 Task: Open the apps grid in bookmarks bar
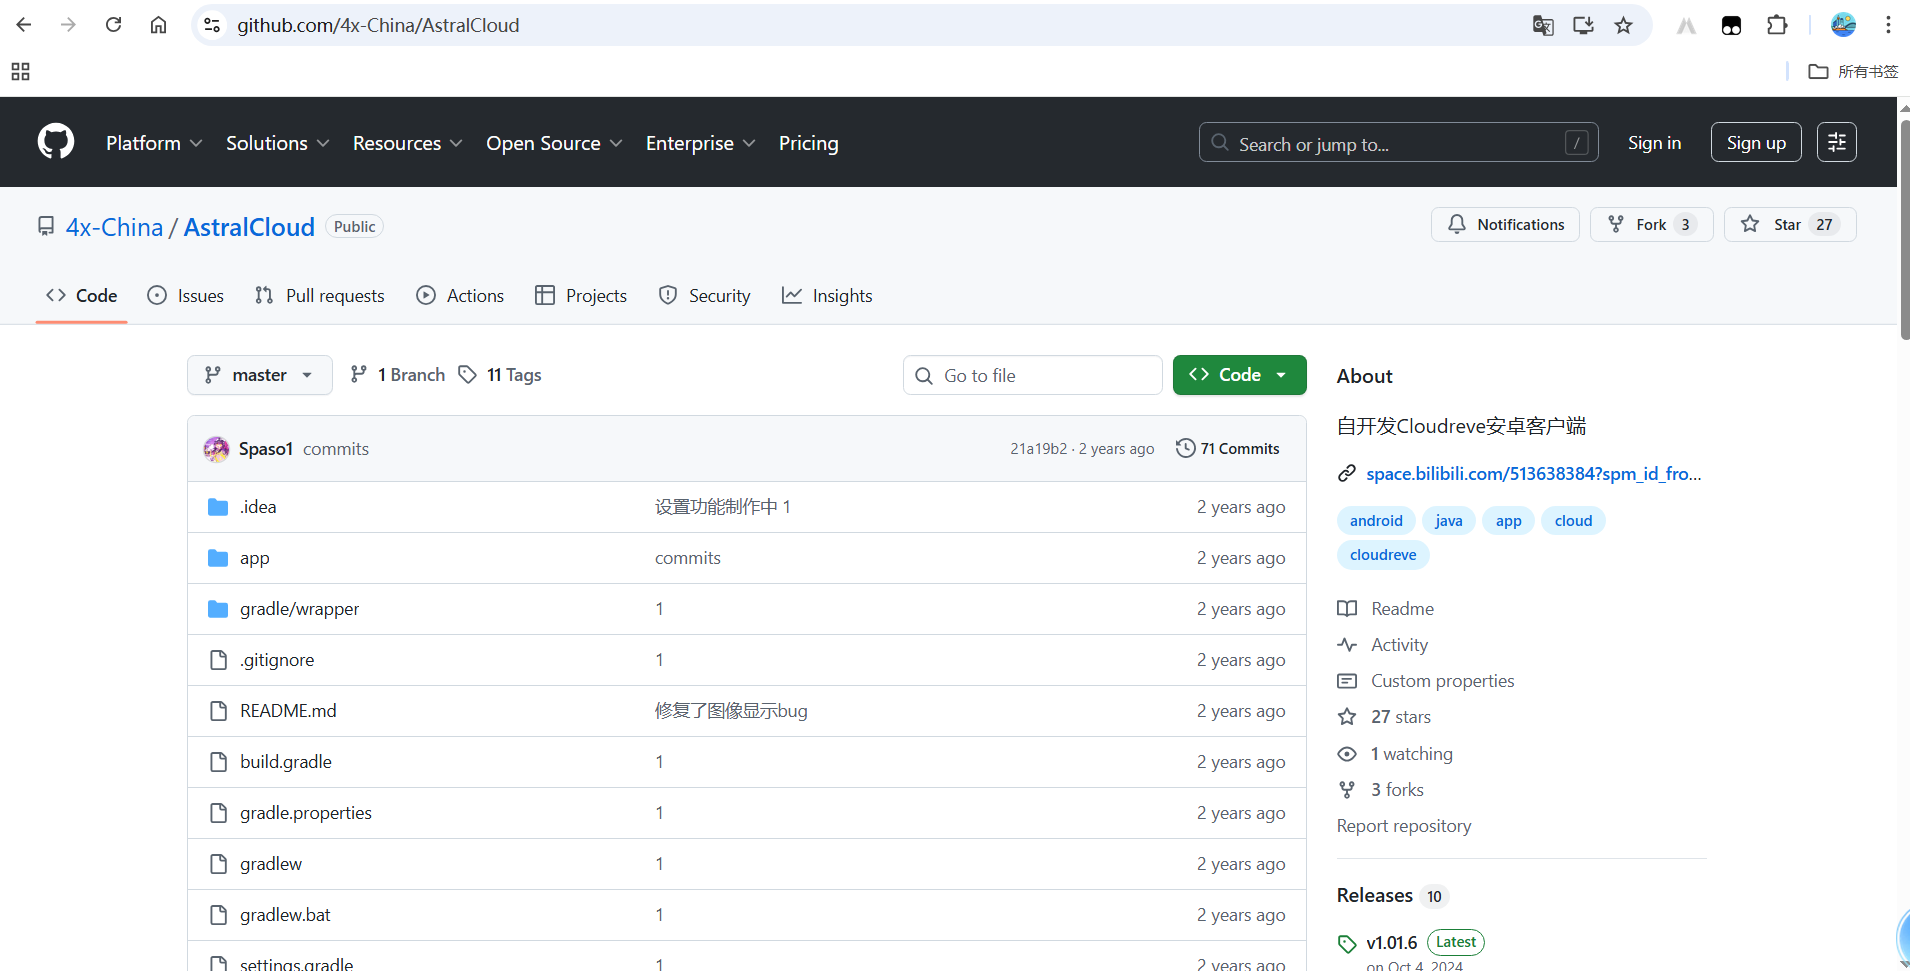(20, 71)
